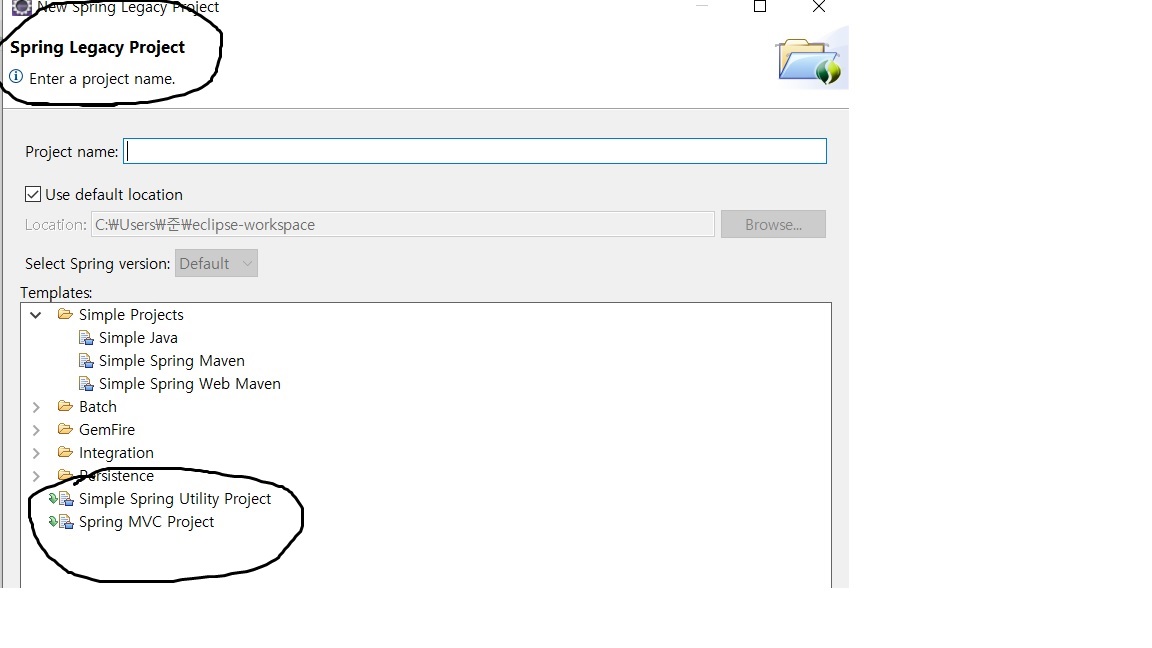Maximize the New Spring Legacy Project window
Image resolution: width=1152 pixels, height=648 pixels.
760,7
